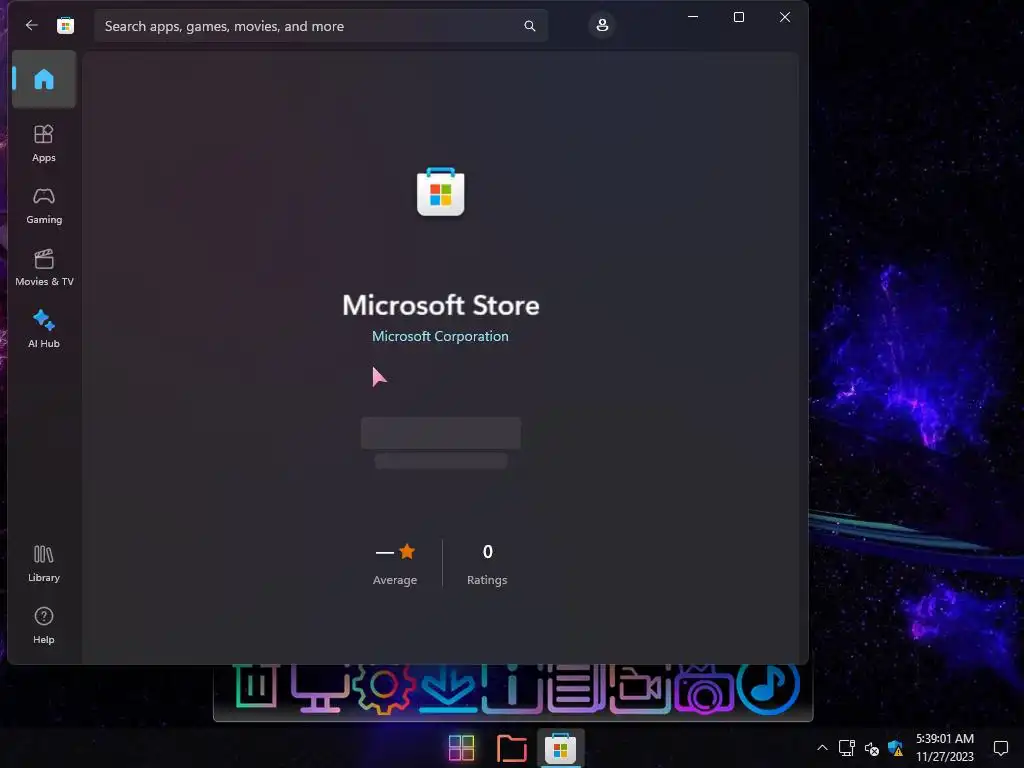Open the Microsoft Corporation publisher link
Screen dimensions: 1024x768
pos(440,336)
